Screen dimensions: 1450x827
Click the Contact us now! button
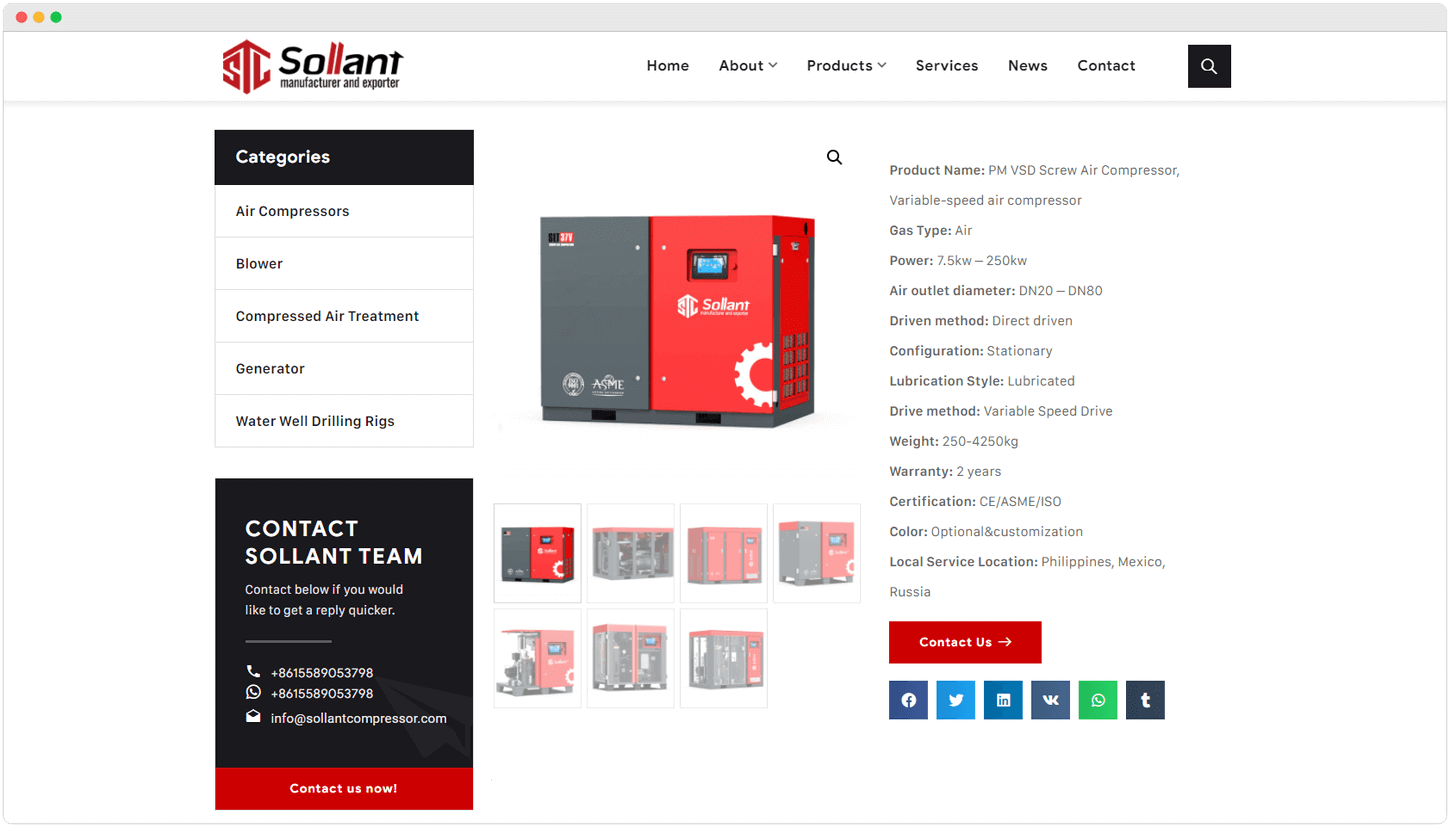point(344,789)
